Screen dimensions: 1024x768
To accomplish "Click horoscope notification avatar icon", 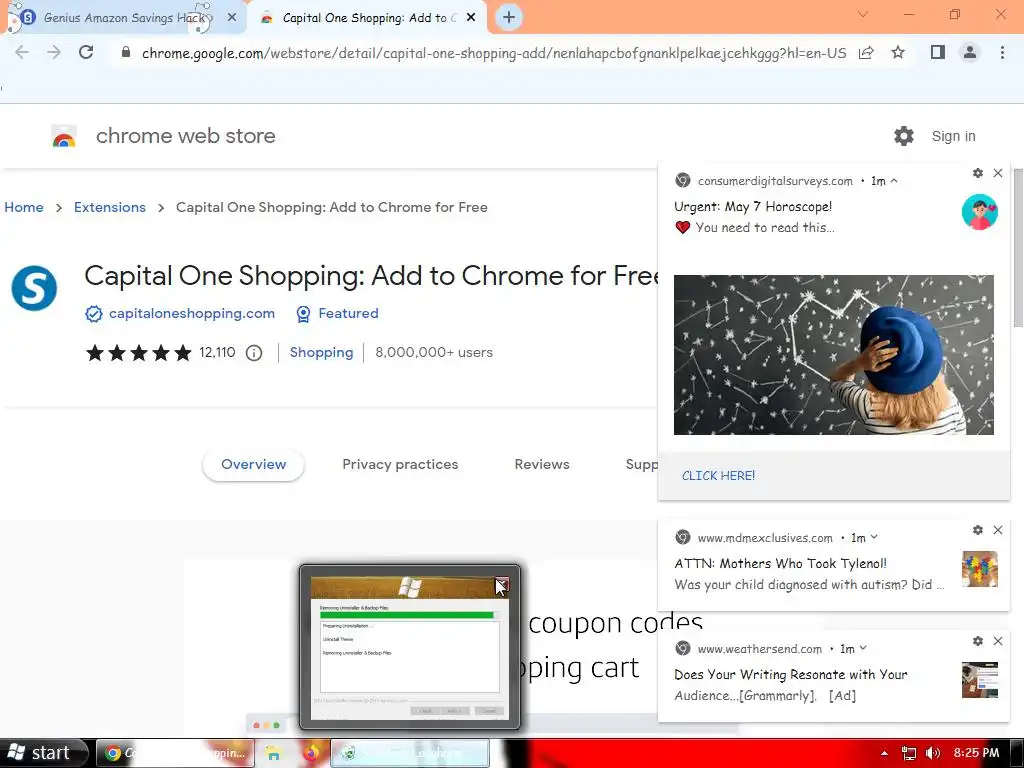I will click(980, 212).
